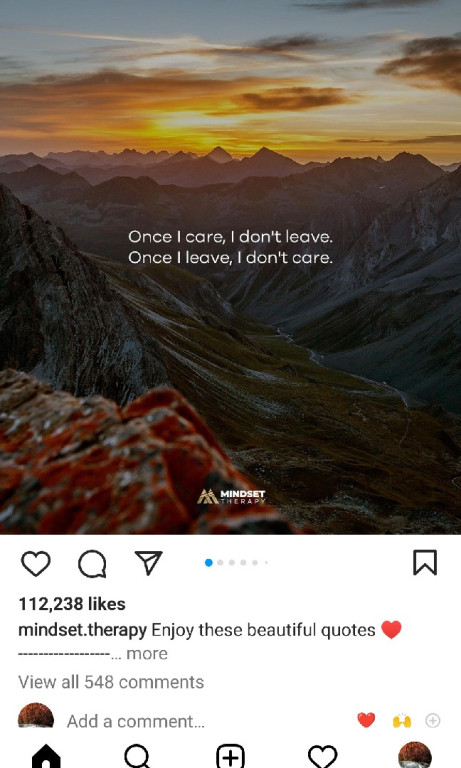Tap your avatar beside comment field
Viewport: 461px width, 768px height.
click(36, 716)
